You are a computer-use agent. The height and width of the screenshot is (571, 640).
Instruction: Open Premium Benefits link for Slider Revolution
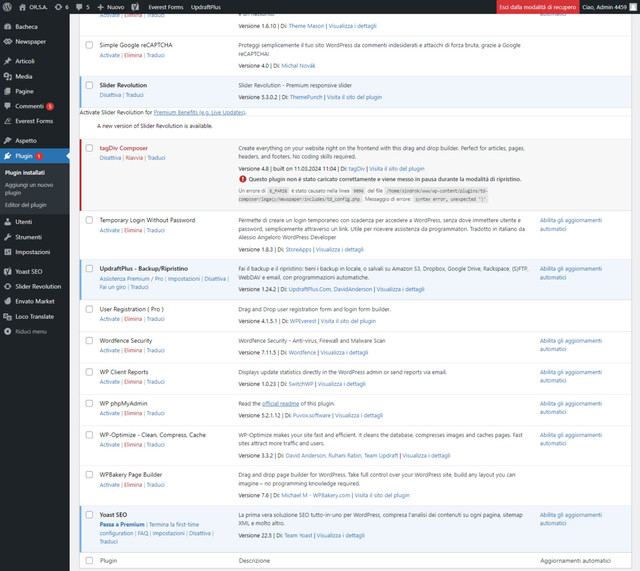[x=199, y=112]
